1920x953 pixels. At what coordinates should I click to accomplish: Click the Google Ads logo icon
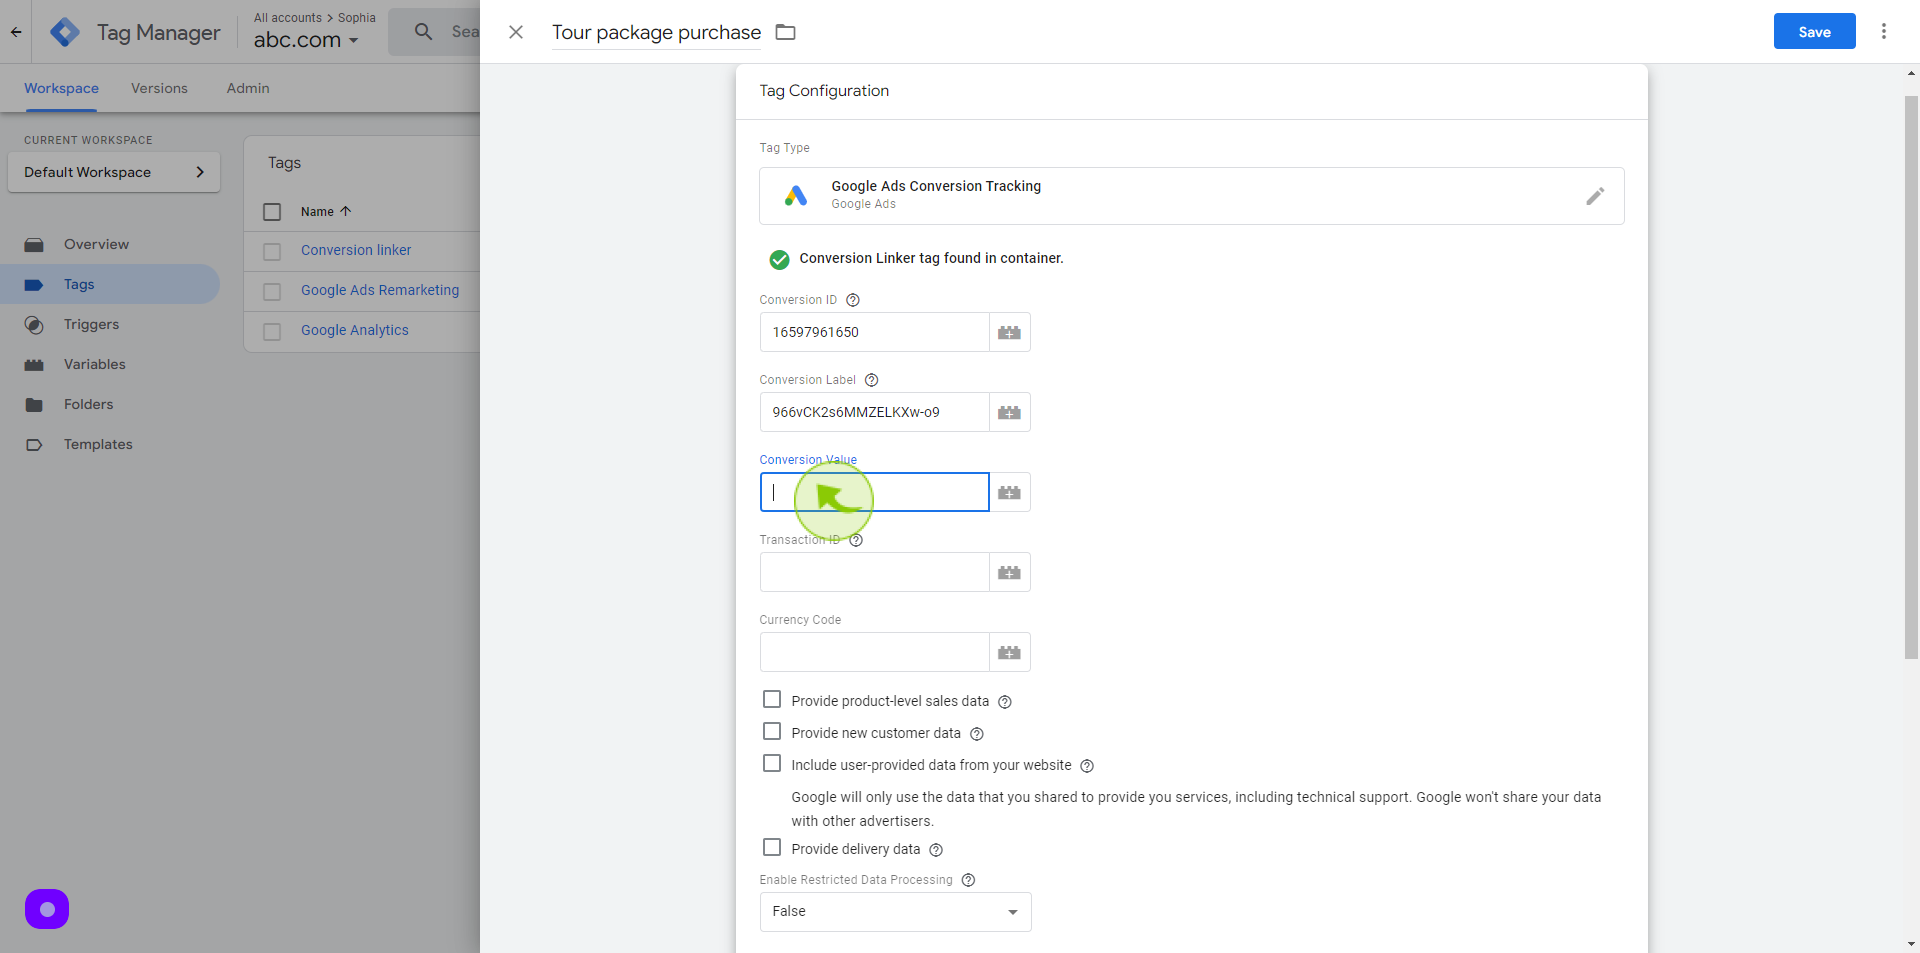796,195
